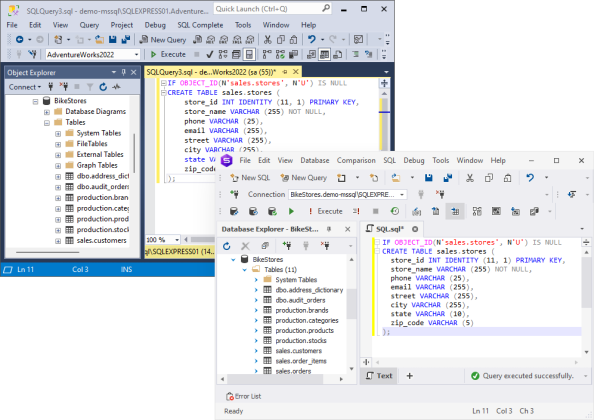Image resolution: width=594 pixels, height=420 pixels.
Task: Click the Cut scissors icon in SSMS
Action: tap(268, 39)
